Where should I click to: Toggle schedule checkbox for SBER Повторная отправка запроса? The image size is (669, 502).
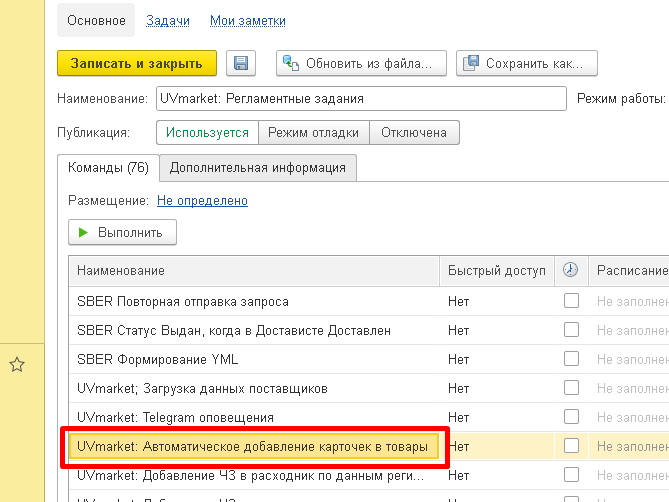571,301
